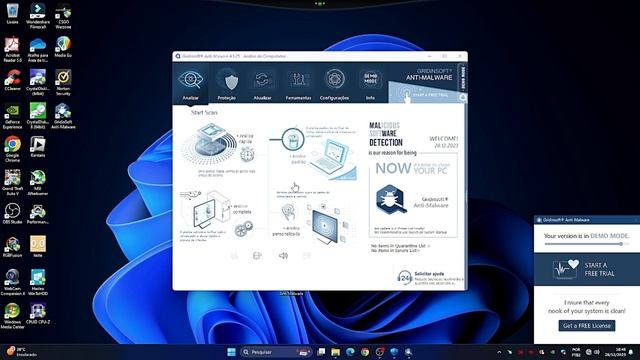This screenshot has width=640, height=360.
Task: Click the stopwatch icon beside quick scan
Action: click(247, 154)
